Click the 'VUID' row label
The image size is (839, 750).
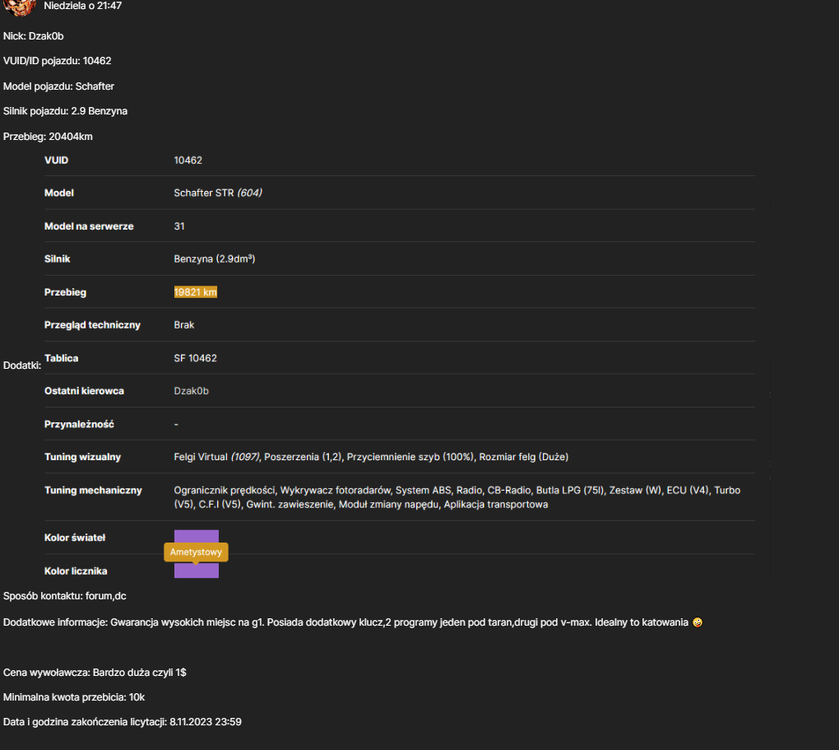[56, 160]
